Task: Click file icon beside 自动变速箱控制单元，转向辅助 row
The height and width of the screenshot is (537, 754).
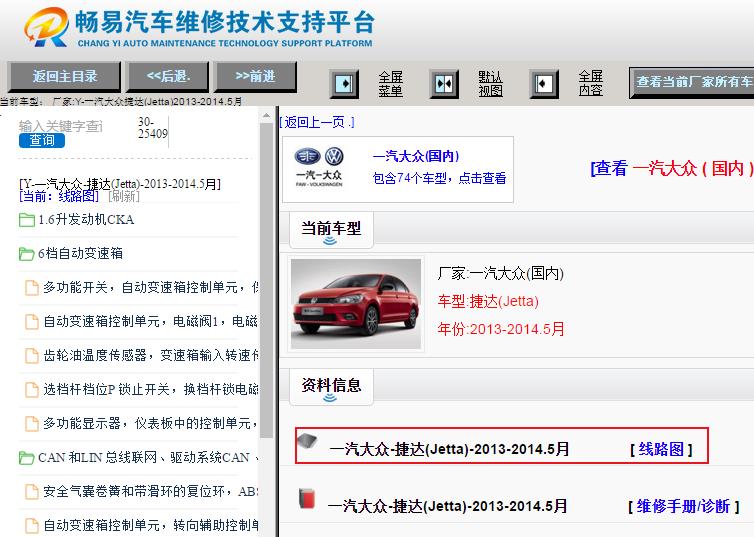Action: pos(32,525)
